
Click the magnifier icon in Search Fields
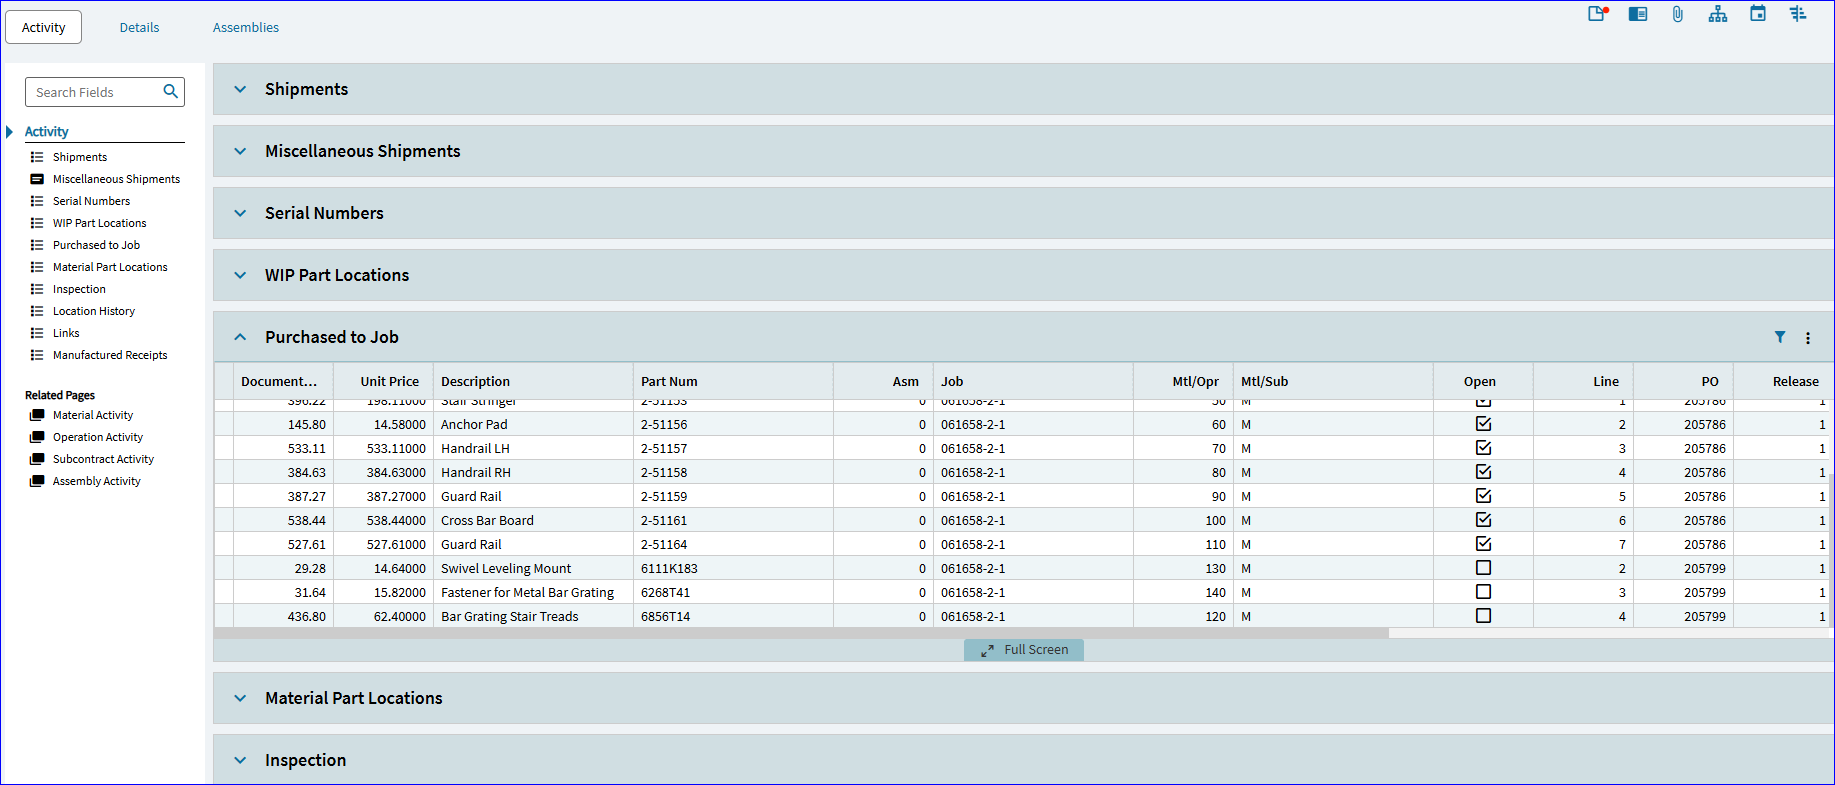[x=171, y=91]
